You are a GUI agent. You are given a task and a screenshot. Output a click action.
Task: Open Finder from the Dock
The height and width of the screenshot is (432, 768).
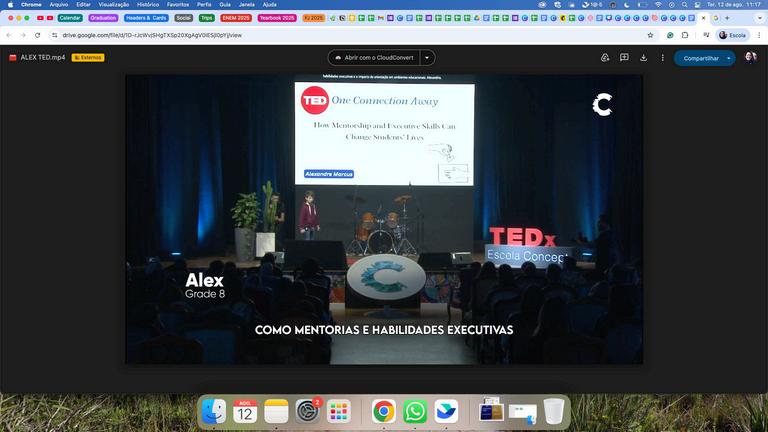214,411
